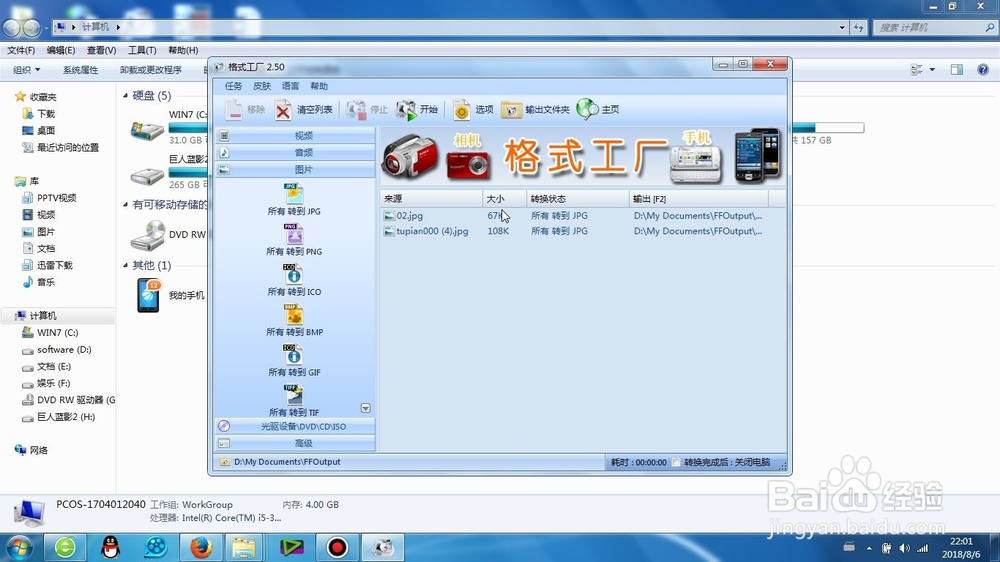The width and height of the screenshot is (1000, 562).
Task: Expand the ROM Device DVD\CD\ISO panel
Action: point(296,426)
